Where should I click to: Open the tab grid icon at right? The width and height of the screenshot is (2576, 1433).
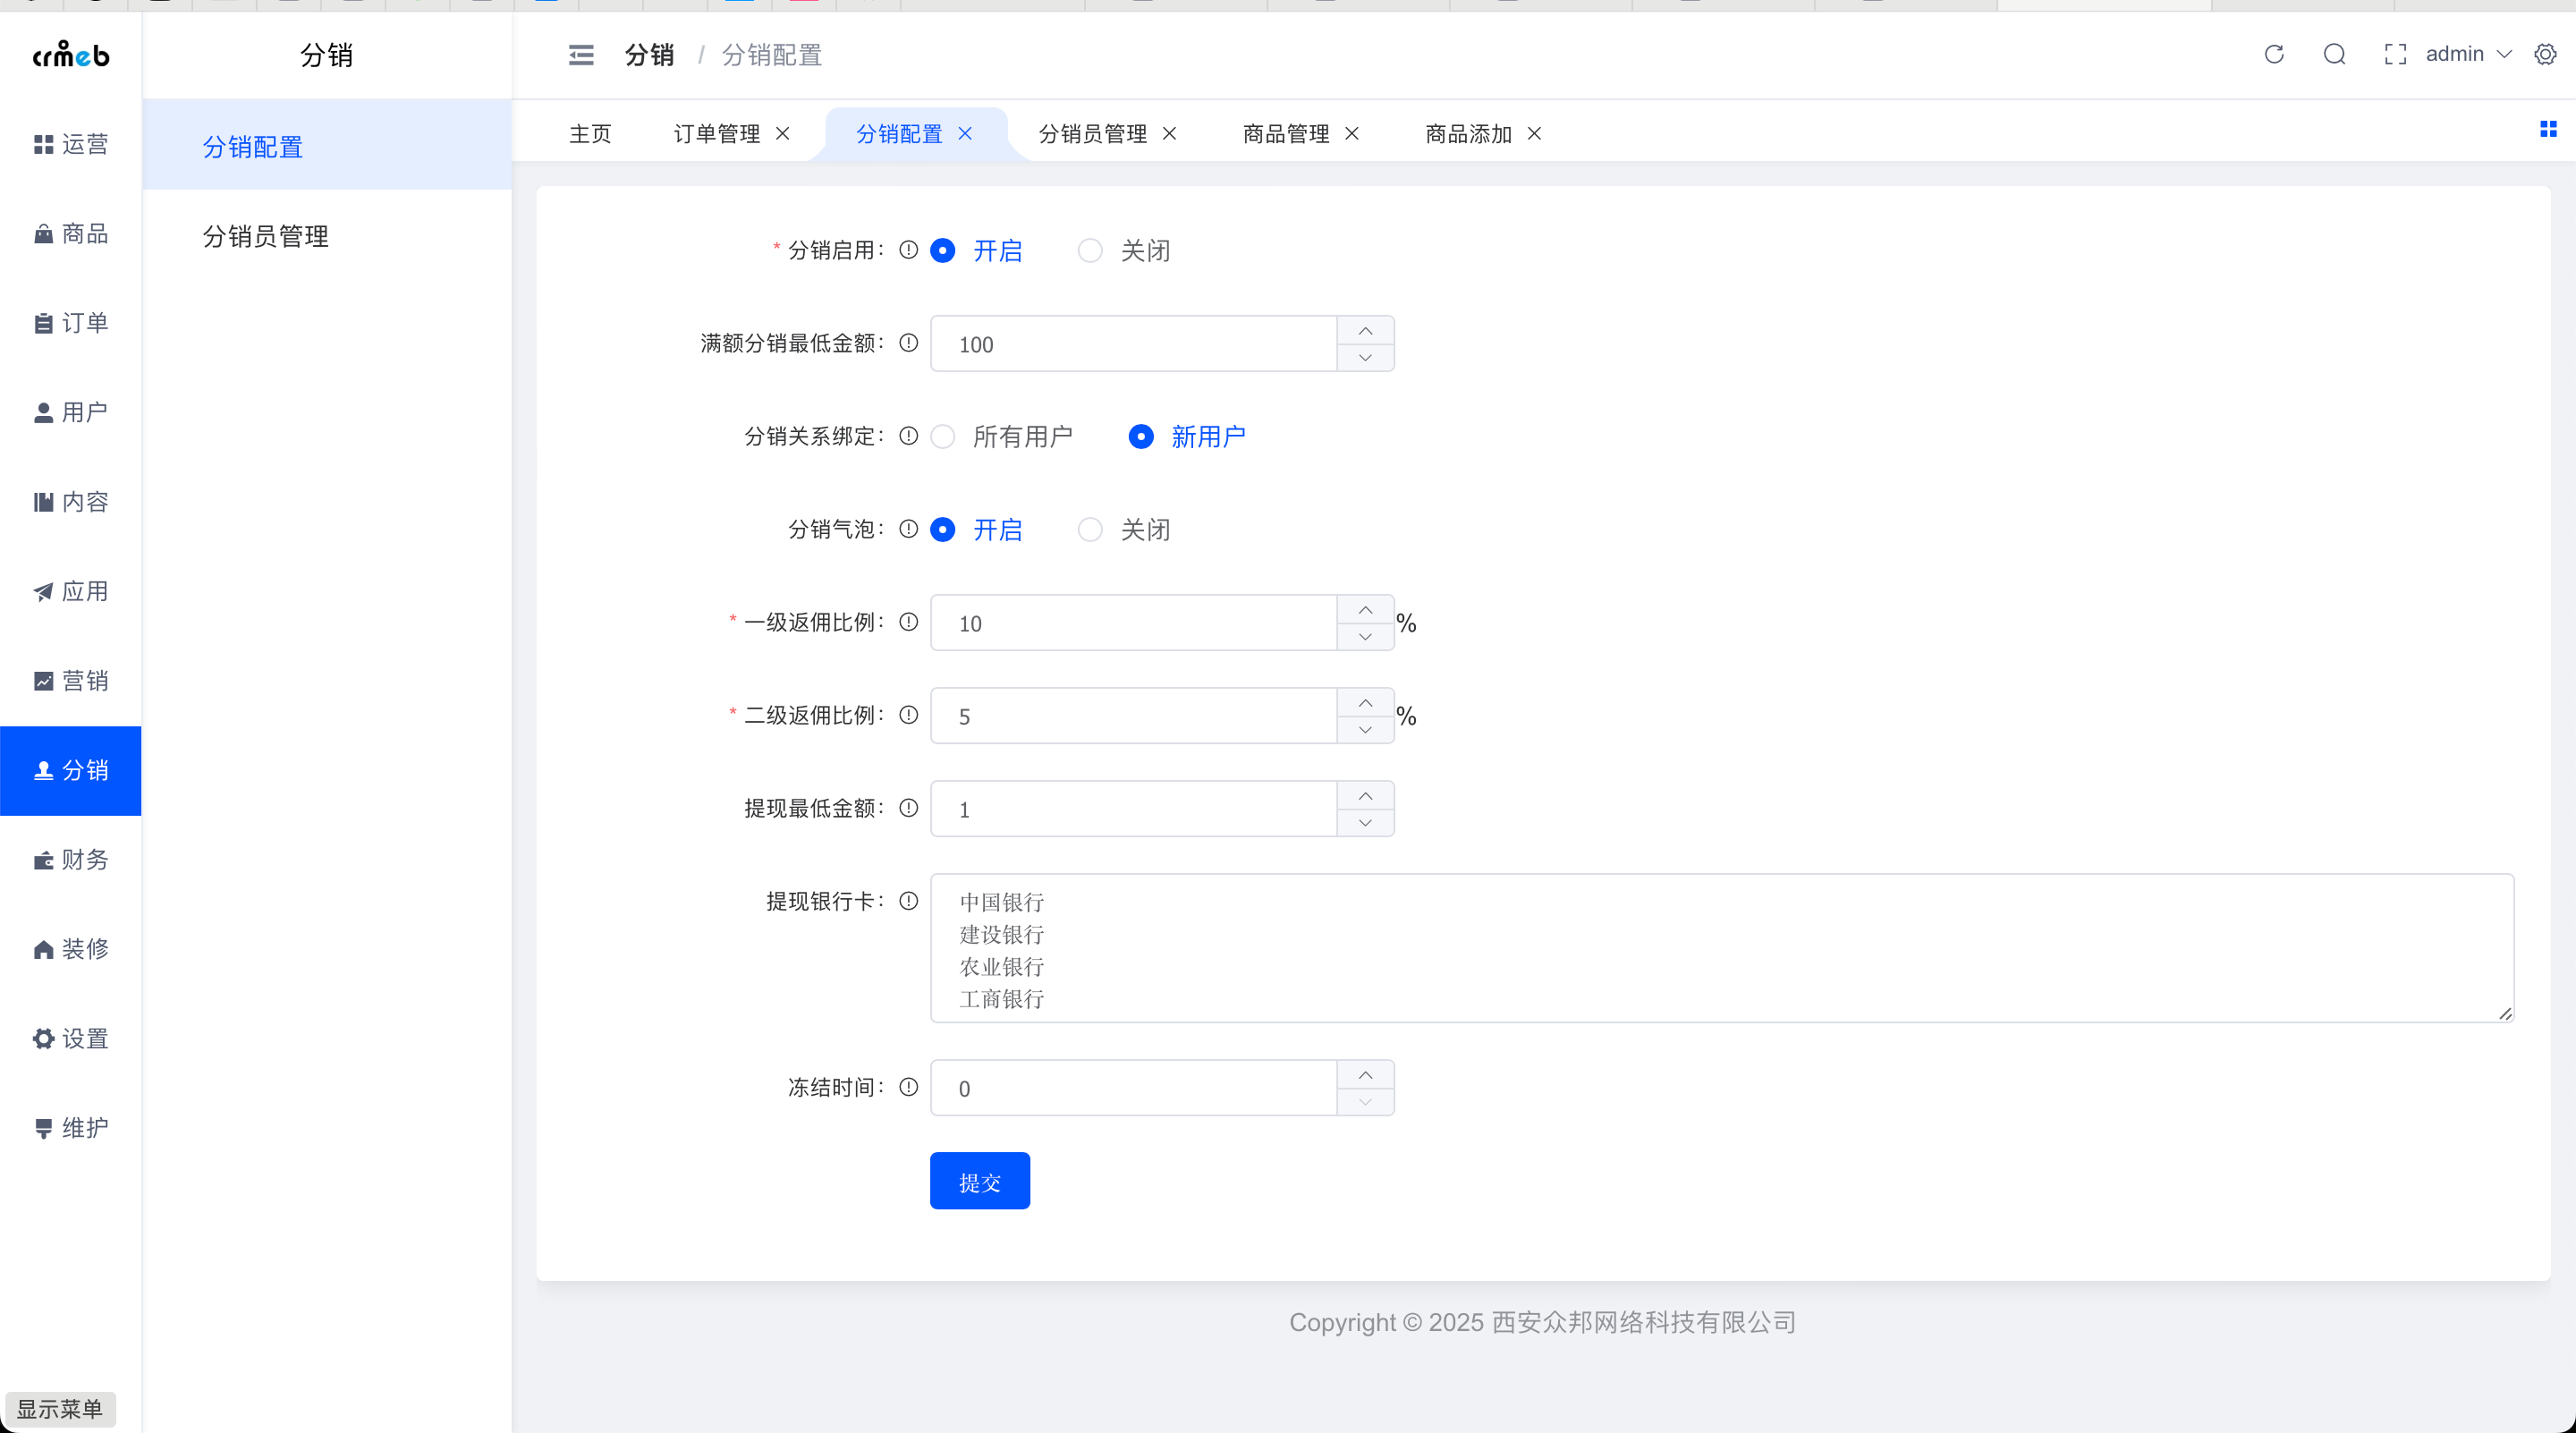pos(2547,129)
